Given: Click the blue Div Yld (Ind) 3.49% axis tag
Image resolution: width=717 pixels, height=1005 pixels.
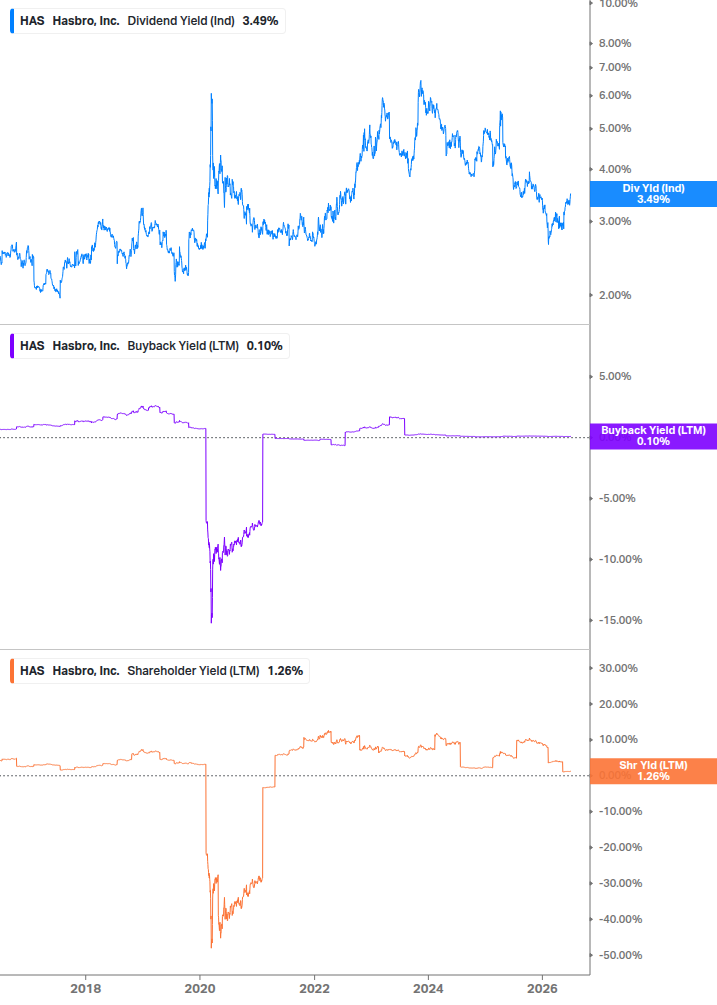Looking at the screenshot, I should pos(653,194).
